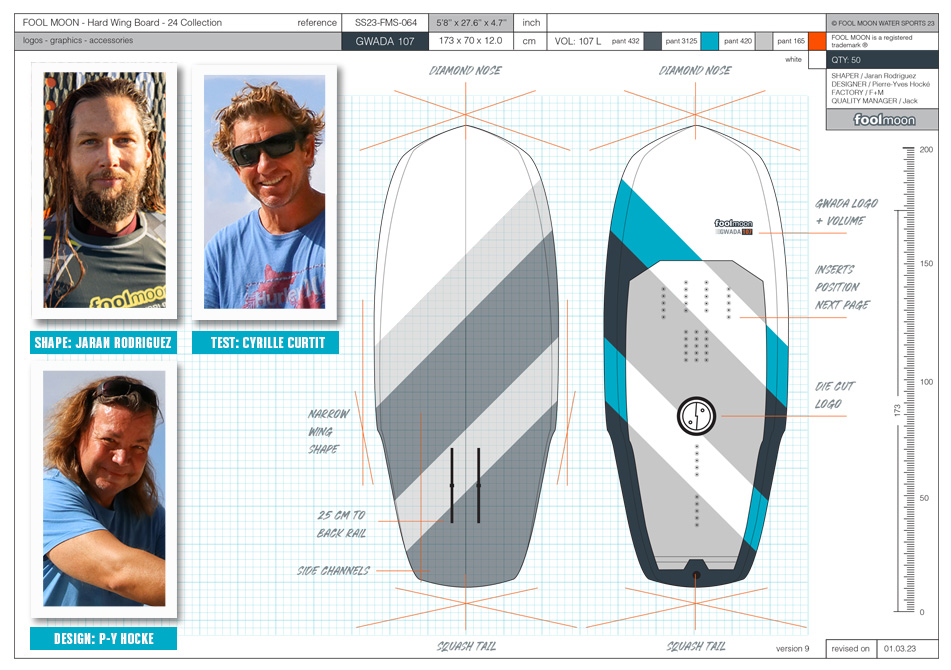Click the 200 mark on the ruler

tap(926, 149)
